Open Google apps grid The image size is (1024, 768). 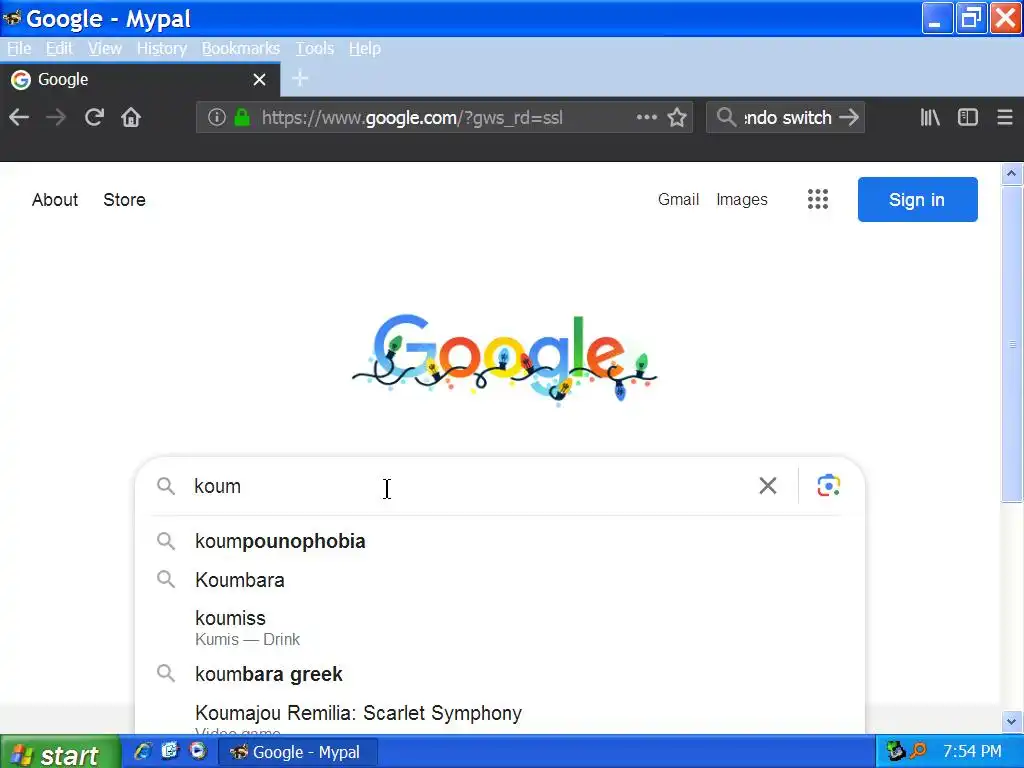[x=818, y=199]
